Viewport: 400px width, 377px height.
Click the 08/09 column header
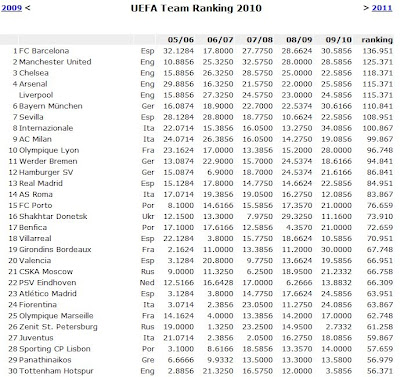(299, 40)
